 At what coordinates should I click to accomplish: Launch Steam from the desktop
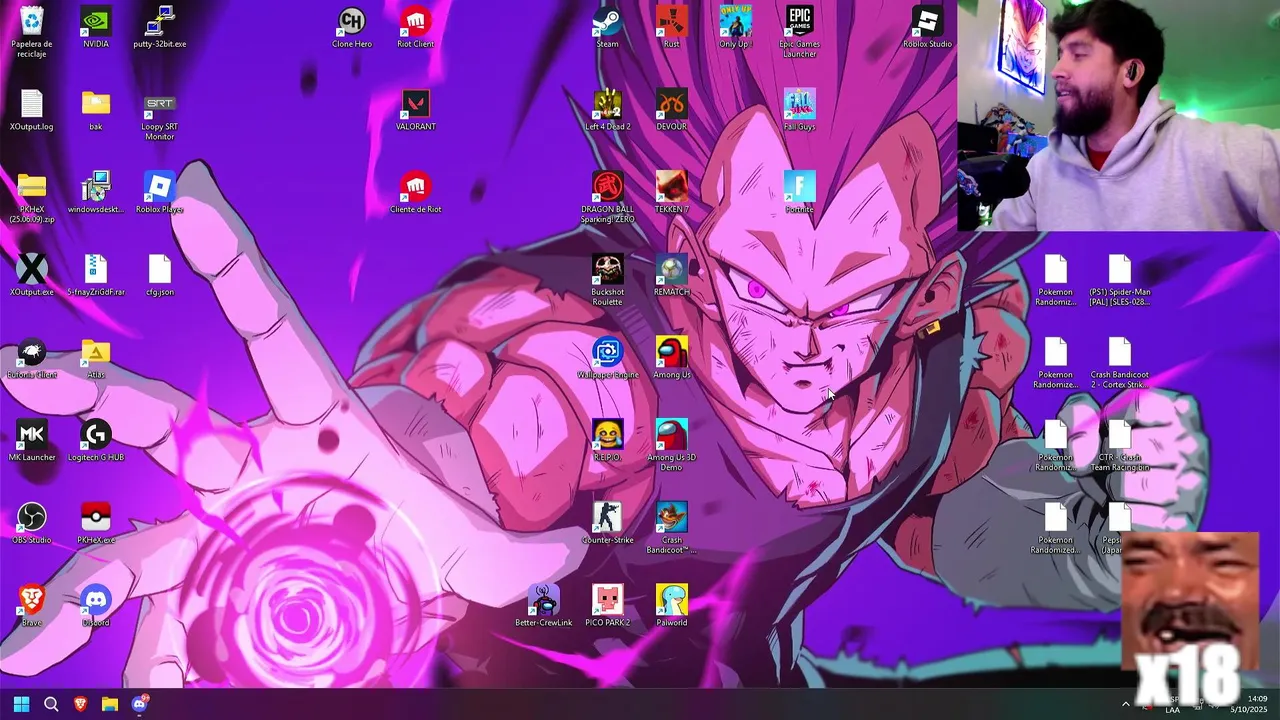608,27
